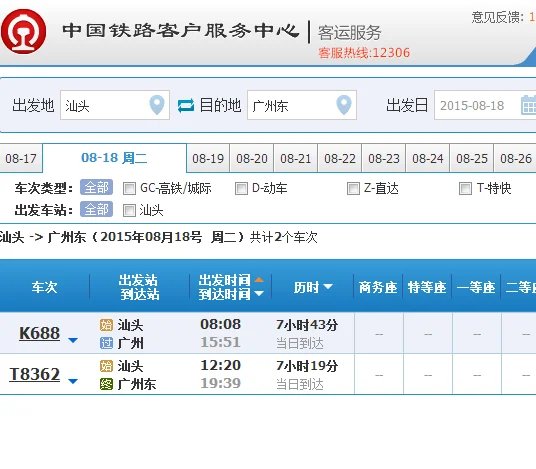Screen dimensions: 536x469
Task: Sort by departure time ascending arrow
Action: point(259,280)
